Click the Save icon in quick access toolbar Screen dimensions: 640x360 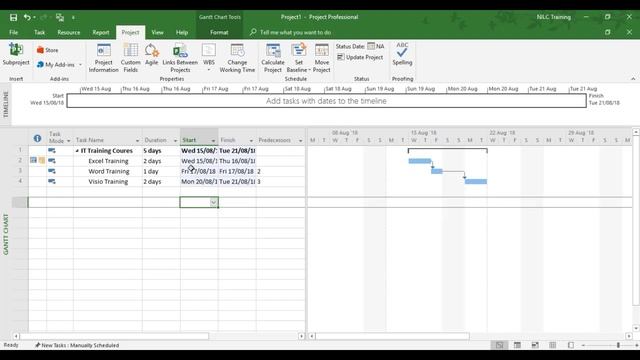[13, 17]
